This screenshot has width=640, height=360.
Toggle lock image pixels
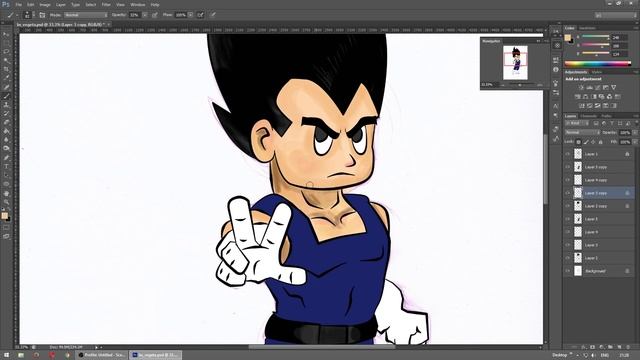coord(586,142)
